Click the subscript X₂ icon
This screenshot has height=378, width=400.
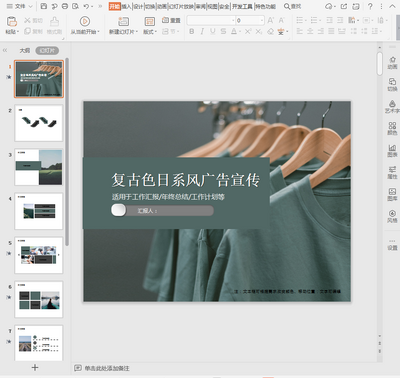pos(259,31)
